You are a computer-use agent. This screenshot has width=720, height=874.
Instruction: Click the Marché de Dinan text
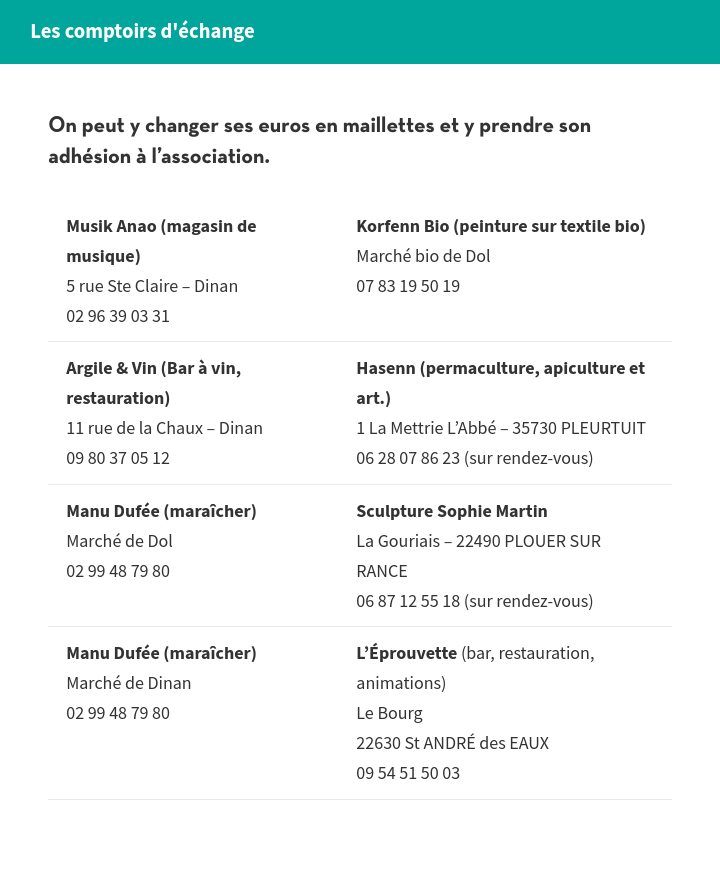129,683
